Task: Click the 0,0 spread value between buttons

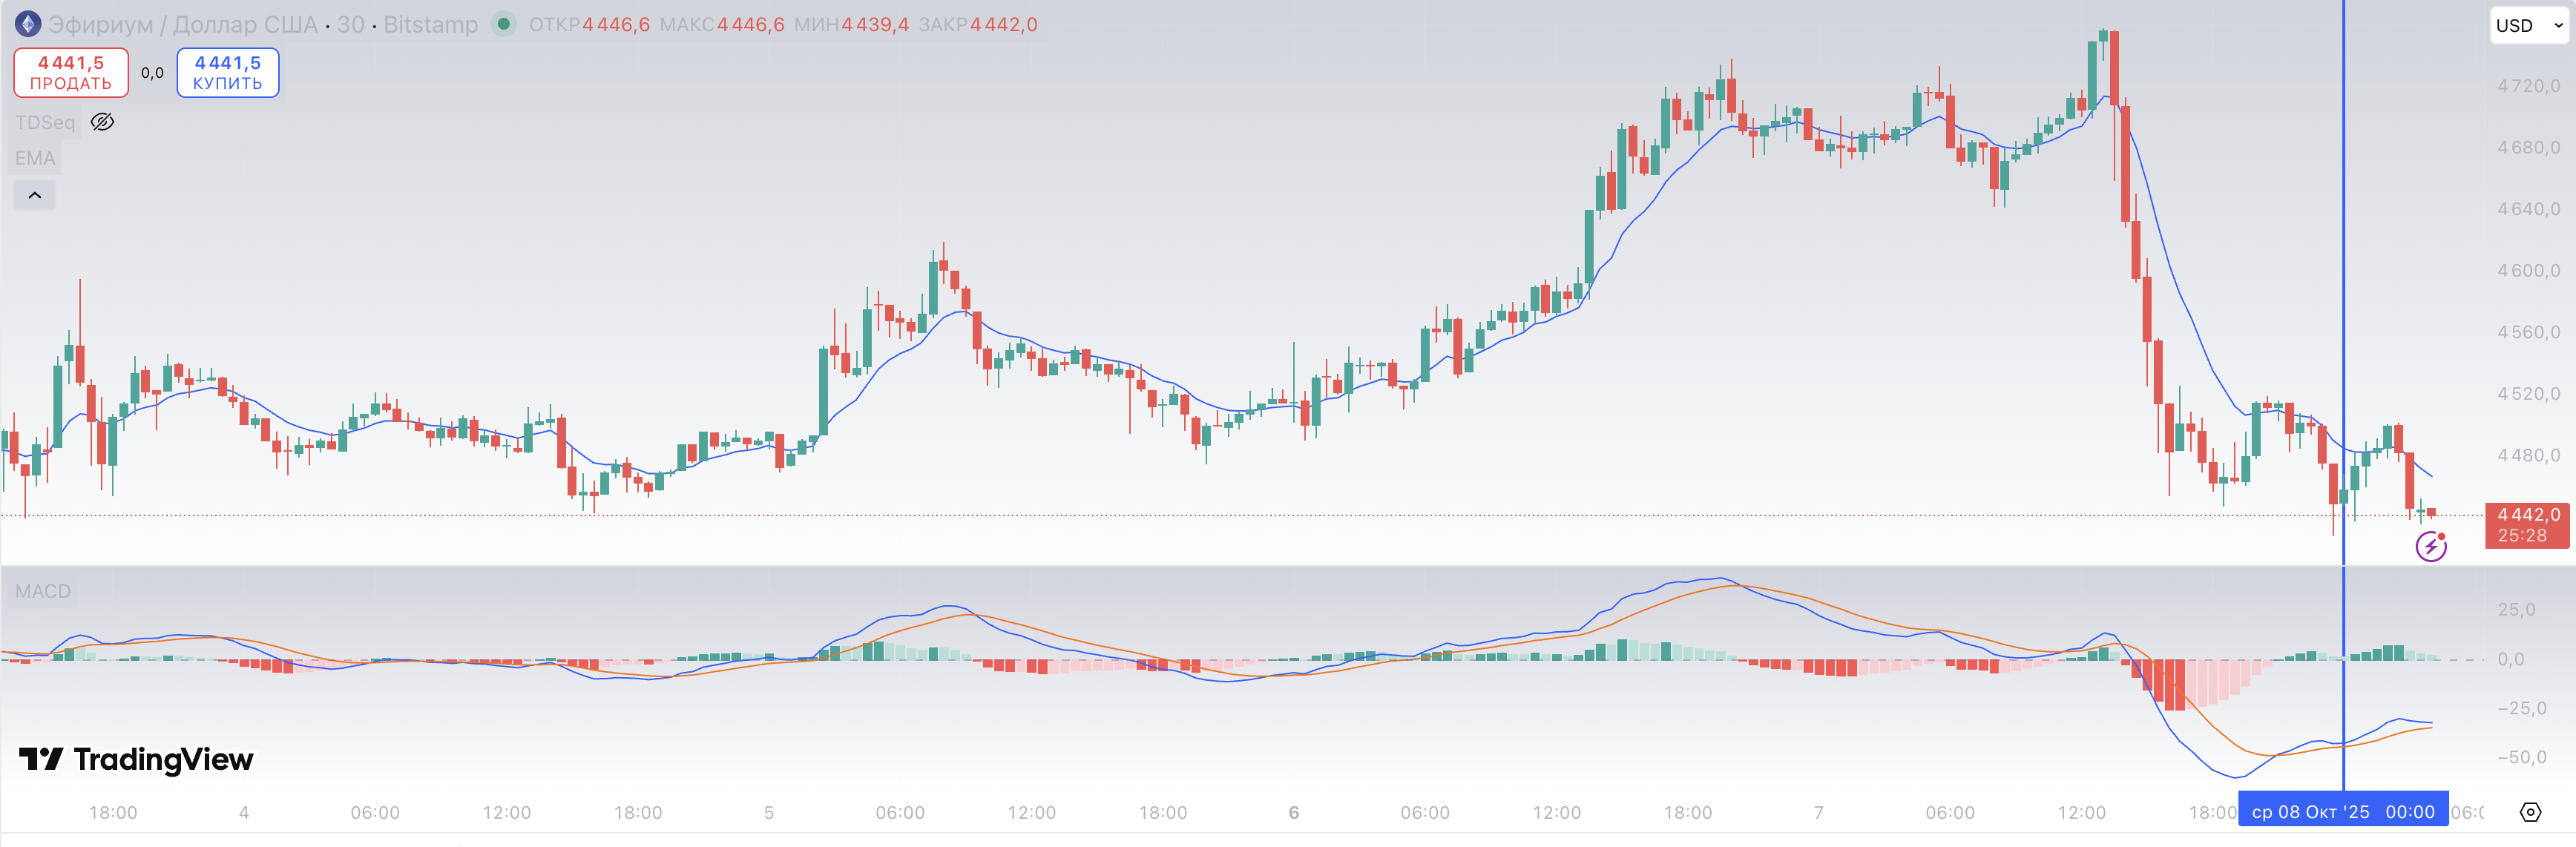Action: [x=152, y=73]
